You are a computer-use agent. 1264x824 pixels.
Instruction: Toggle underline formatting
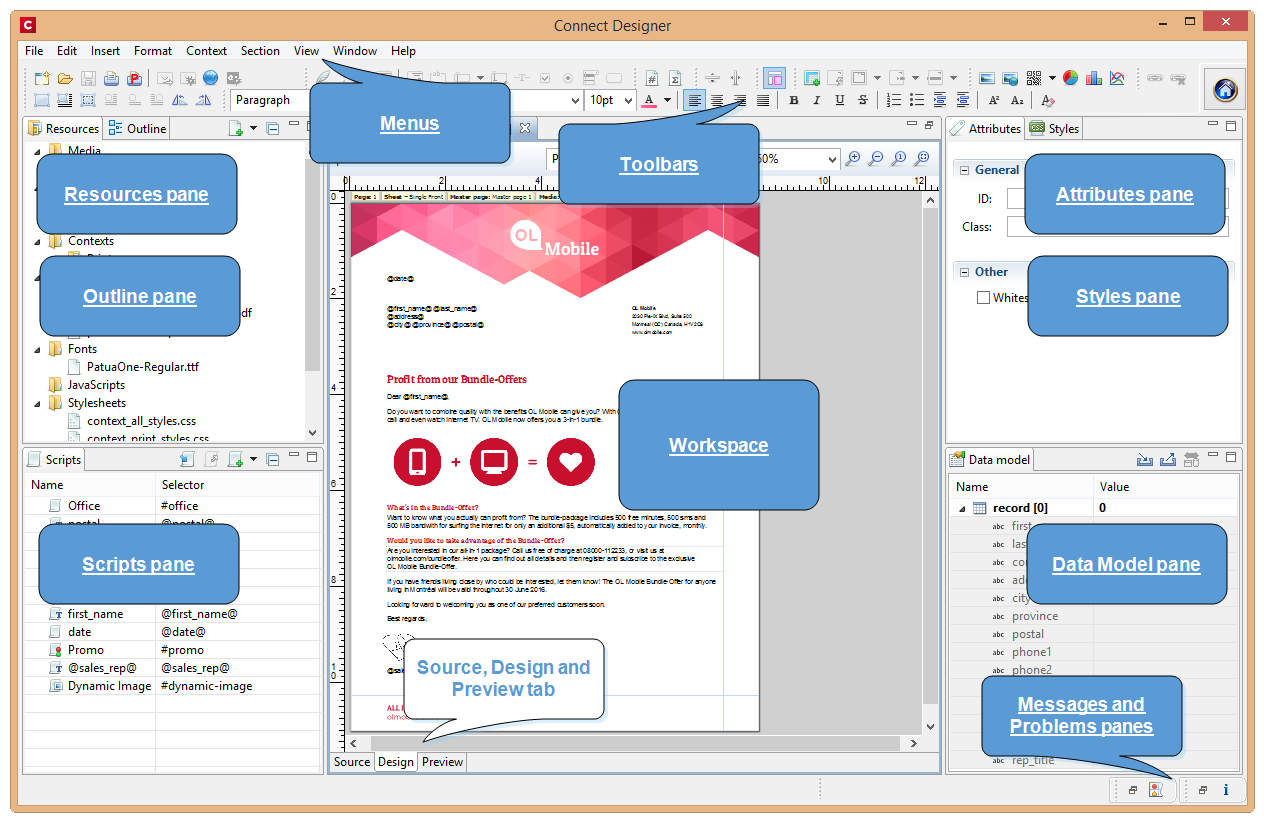pyautogui.click(x=840, y=100)
